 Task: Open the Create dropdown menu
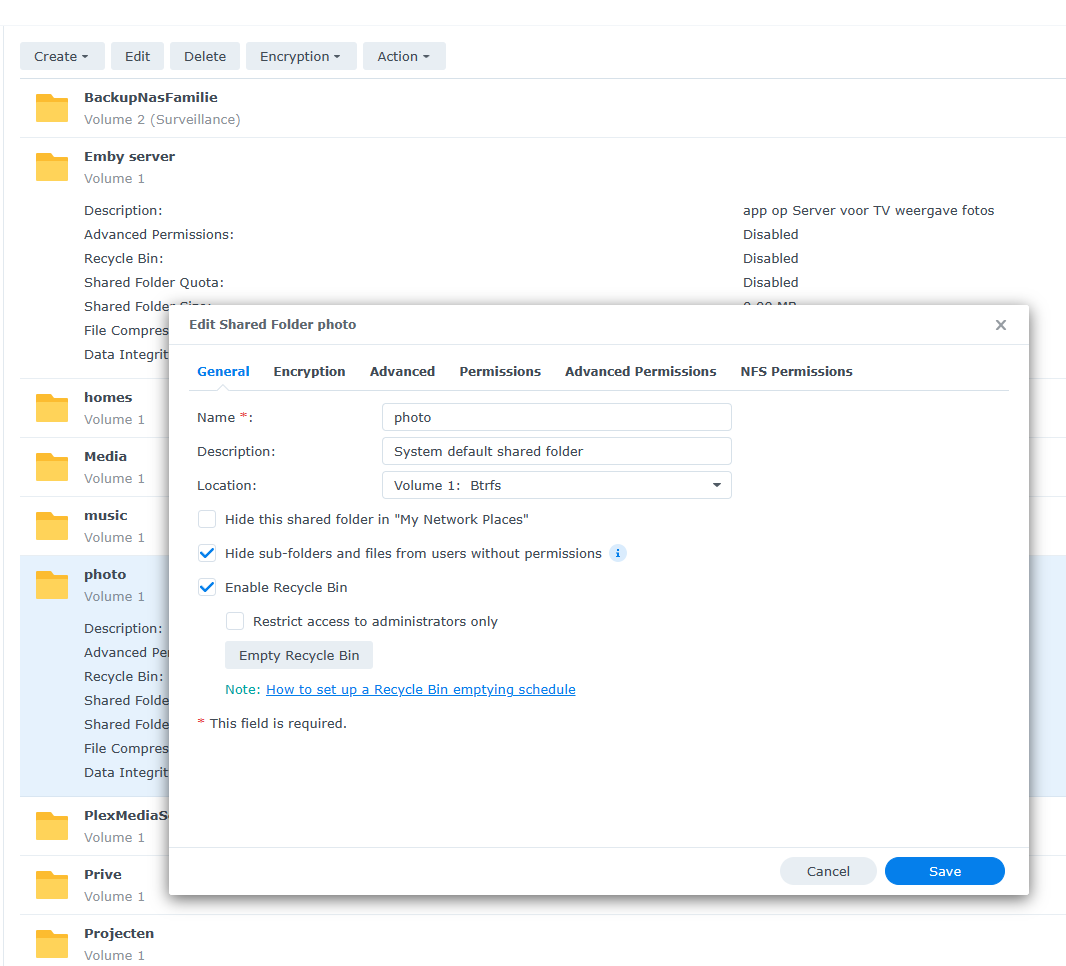coord(62,56)
